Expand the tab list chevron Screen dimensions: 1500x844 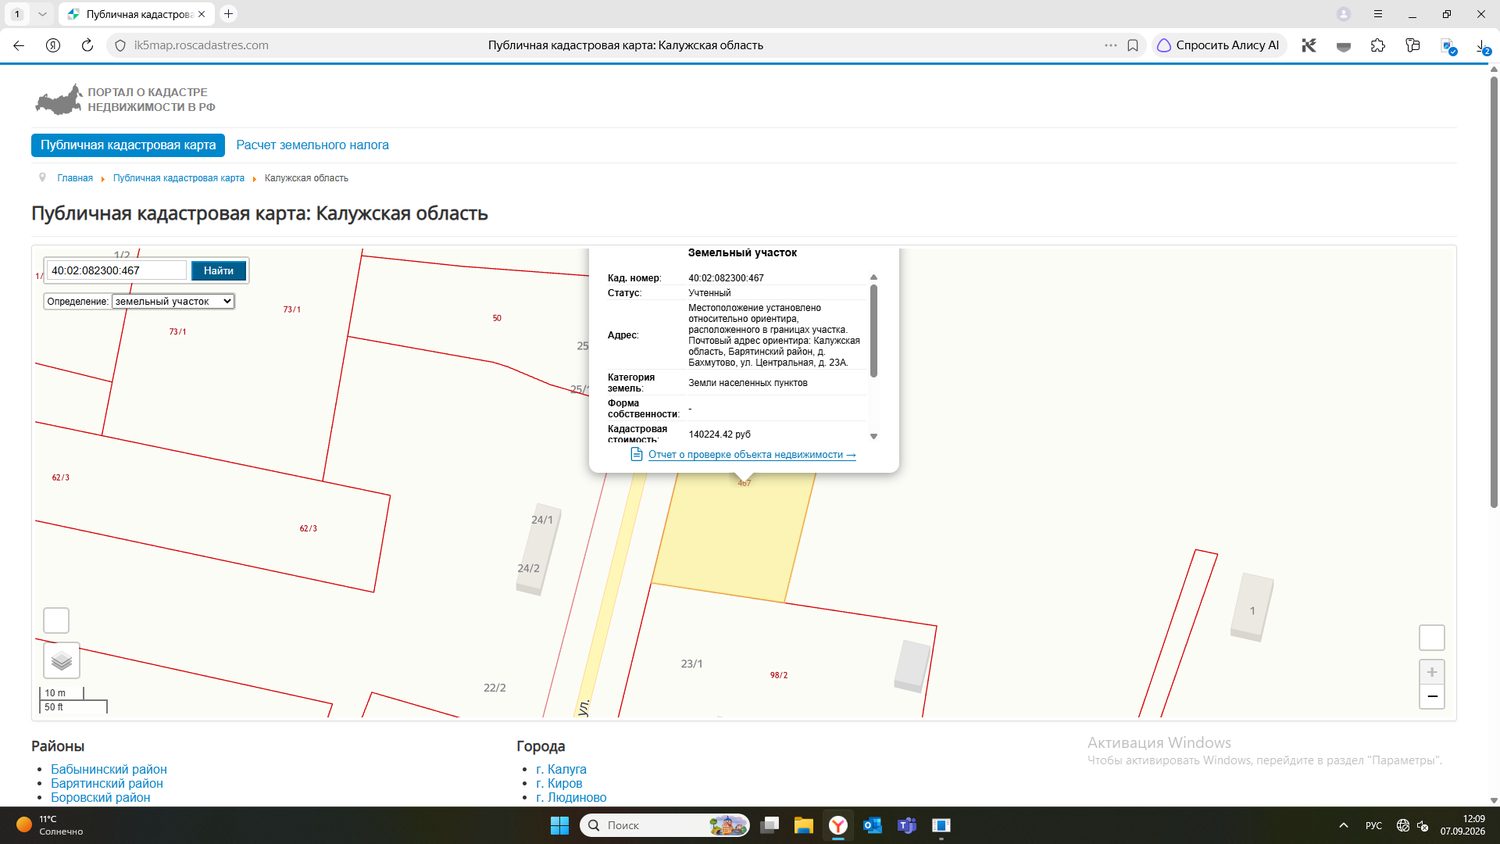coord(42,14)
